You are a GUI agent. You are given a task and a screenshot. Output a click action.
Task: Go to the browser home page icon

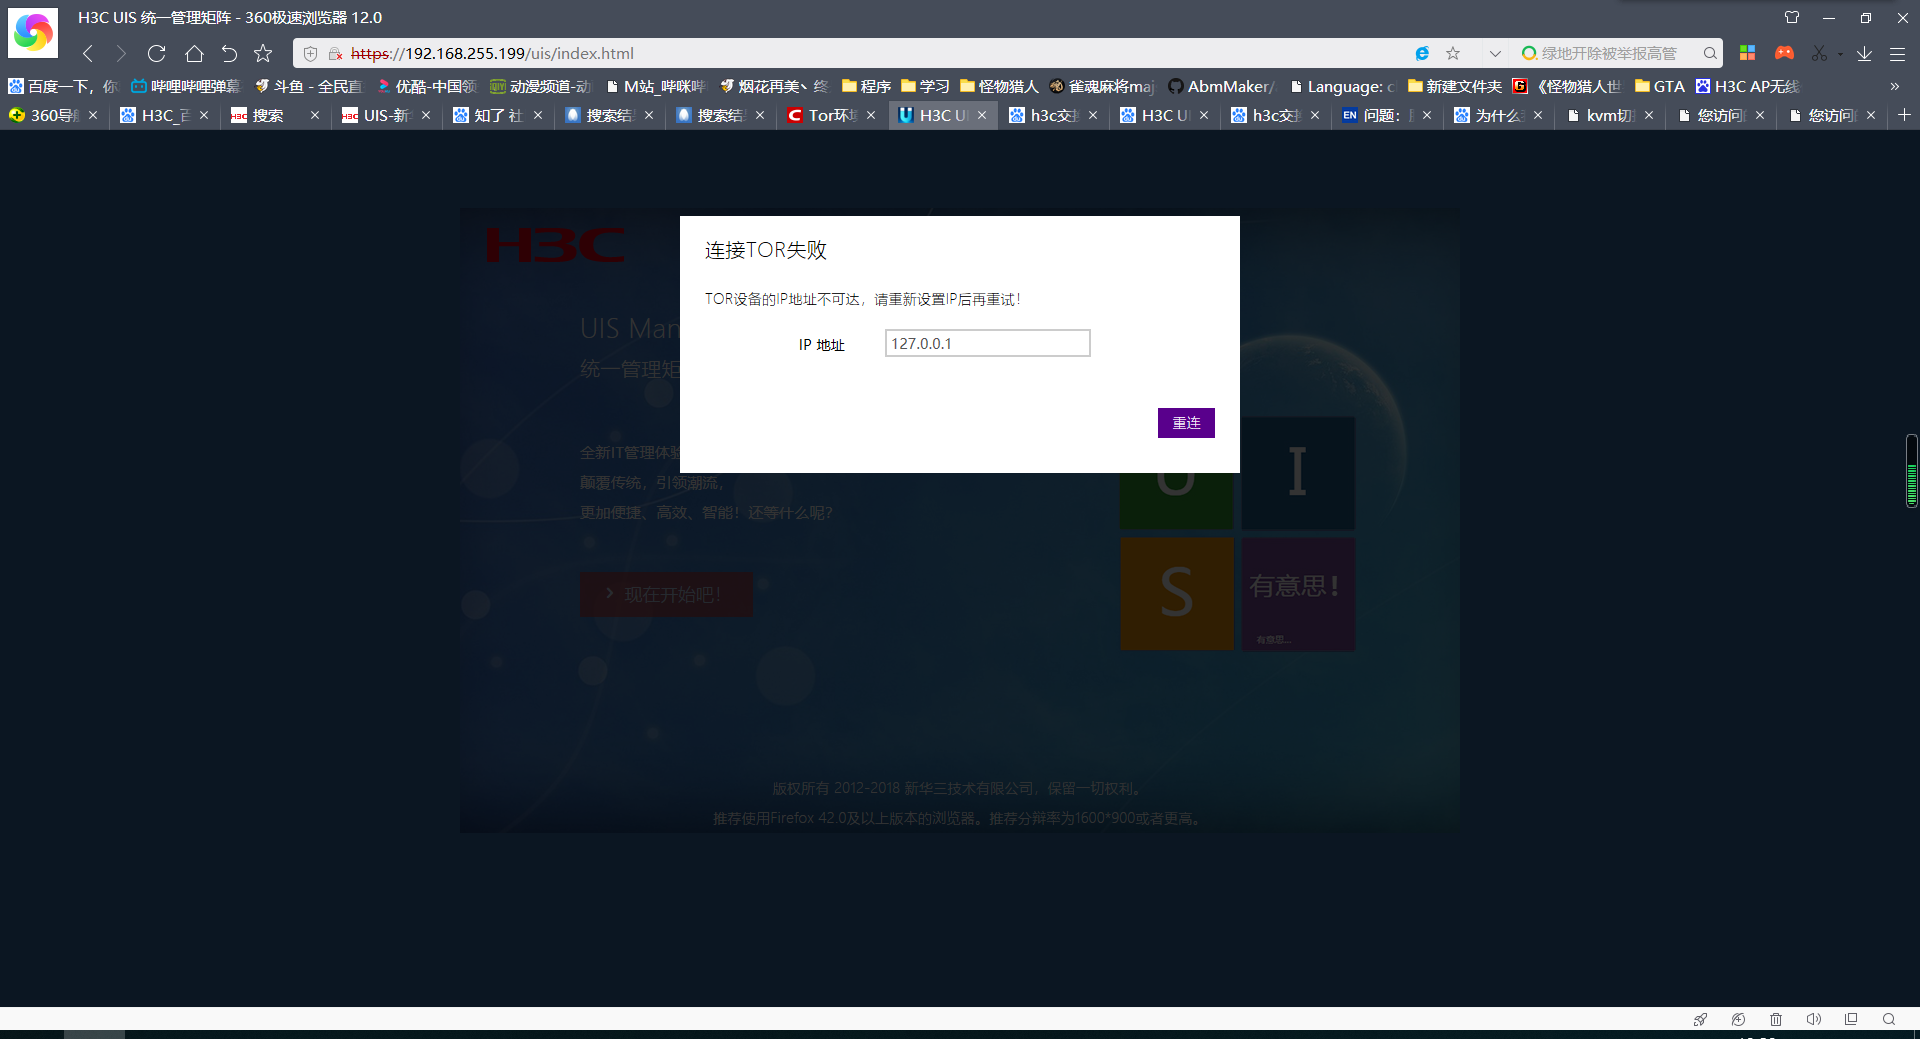[x=194, y=54]
